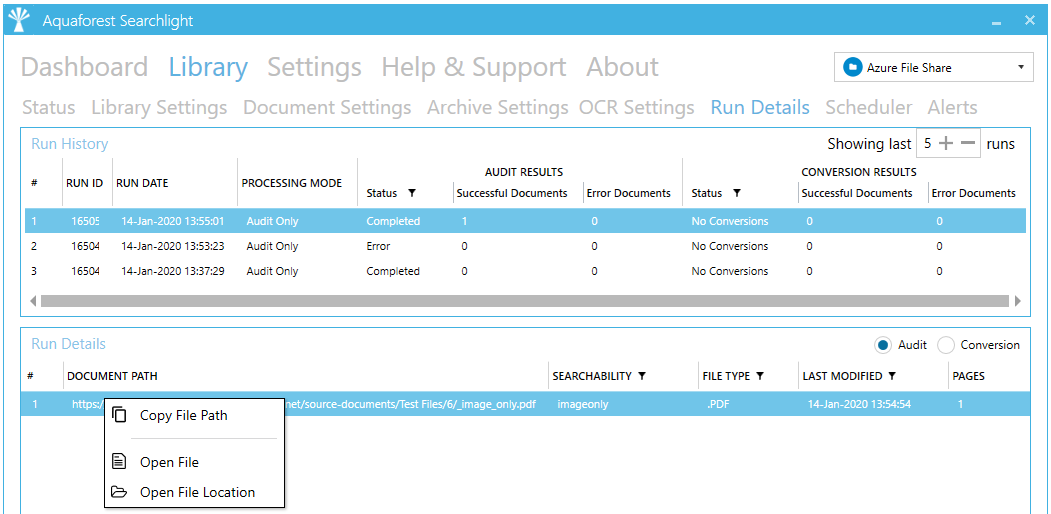Click the Aquaforest Searchlight logo icon
1051x514 pixels.
[19, 20]
